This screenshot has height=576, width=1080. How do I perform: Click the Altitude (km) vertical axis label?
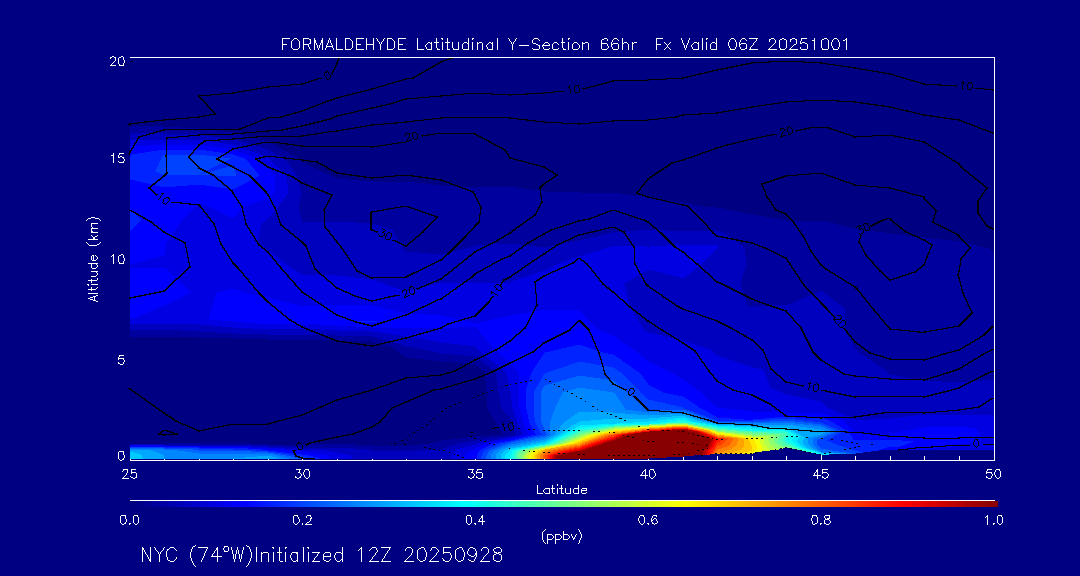click(93, 258)
